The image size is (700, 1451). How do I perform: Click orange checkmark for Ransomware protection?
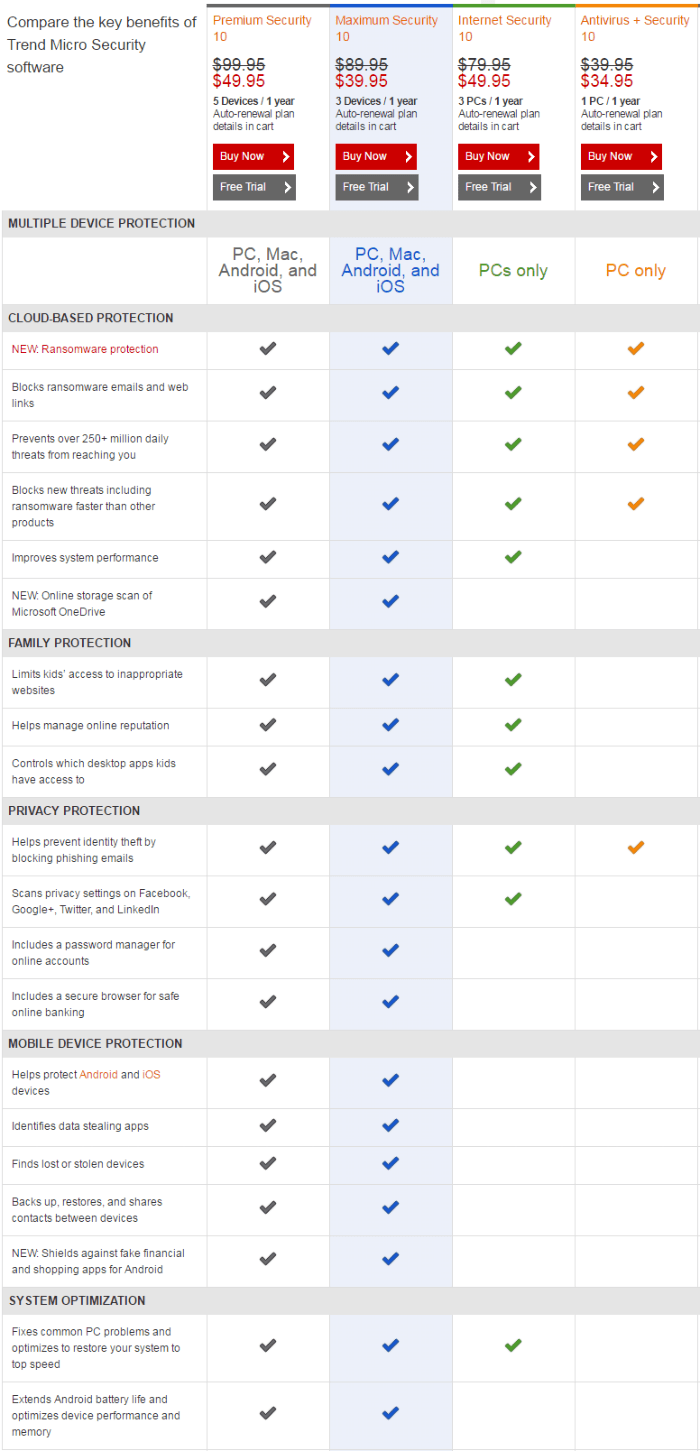coord(635,349)
